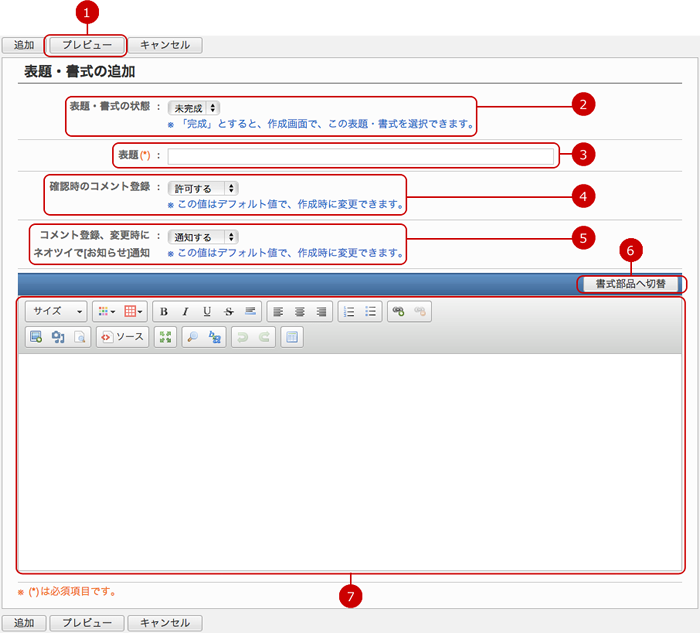Open the 通知する notification dropdown
Image resolution: width=700 pixels, height=633 pixels.
click(203, 237)
